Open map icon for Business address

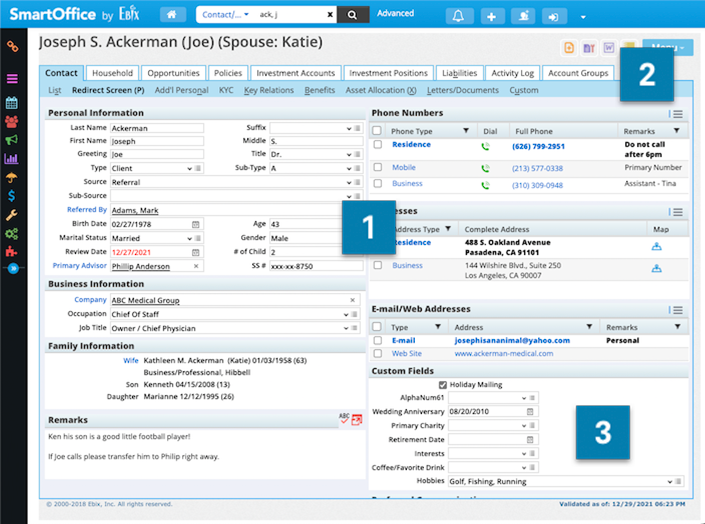tap(656, 268)
